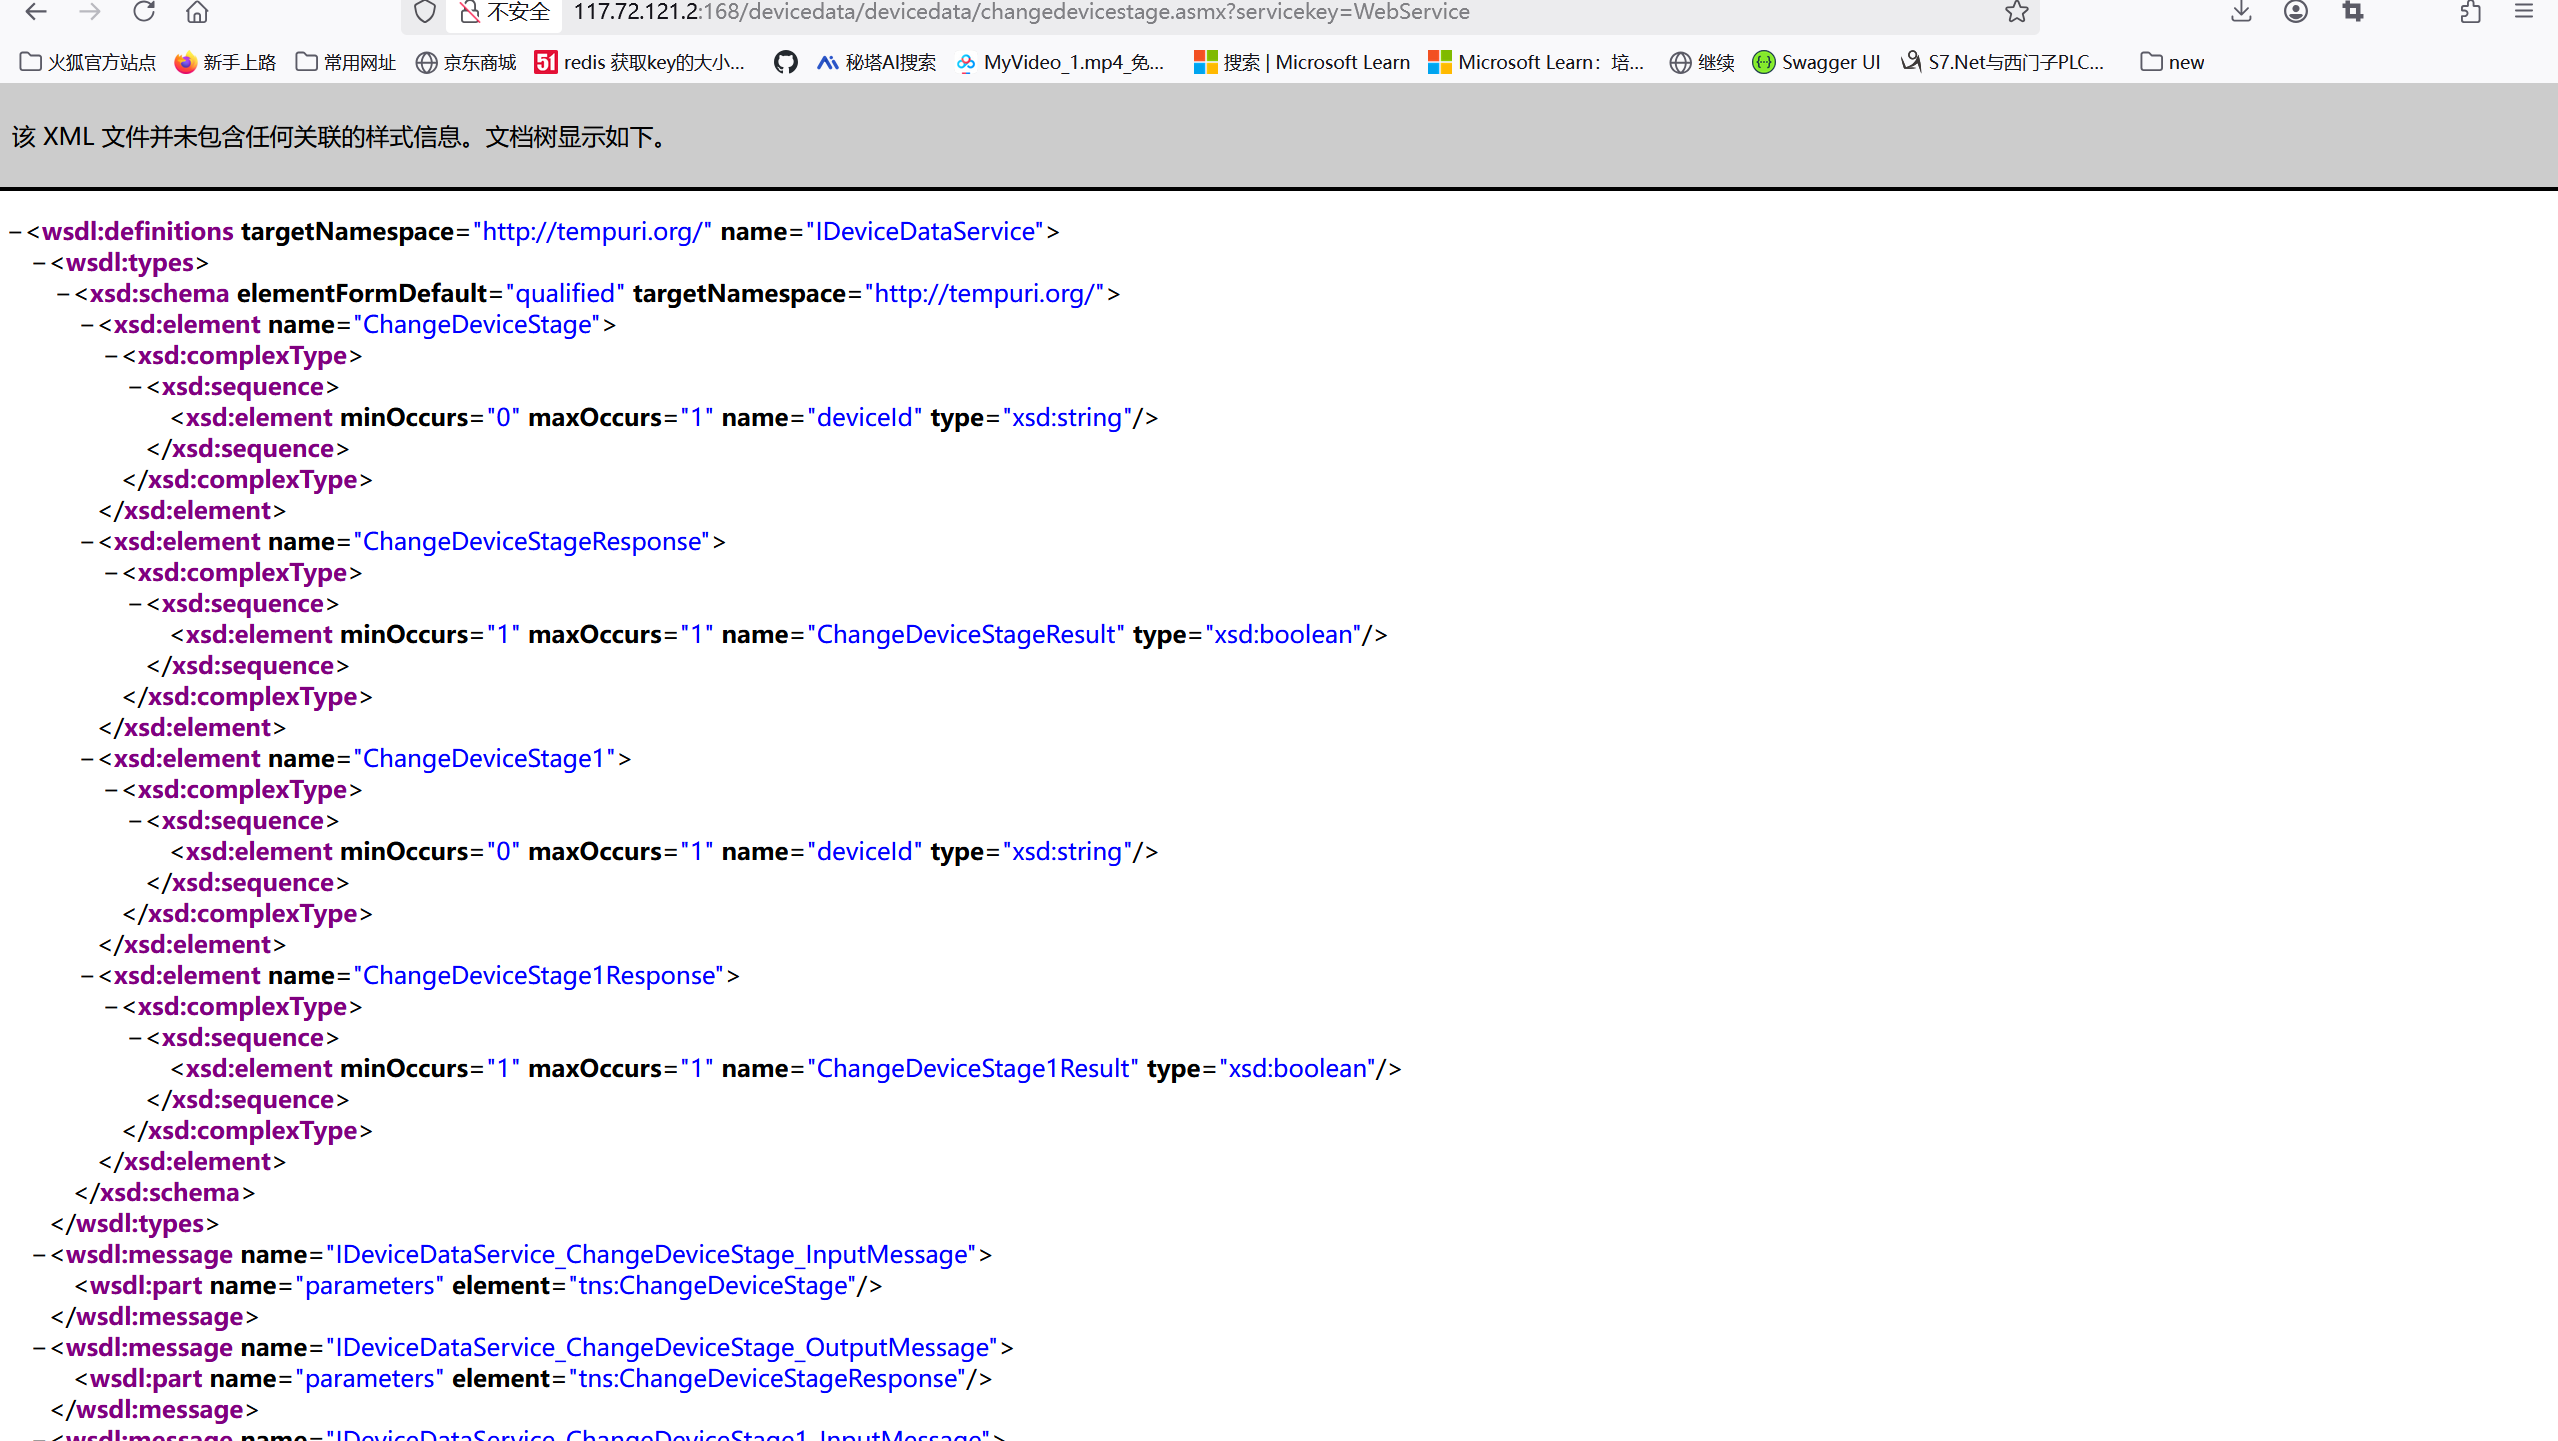
Task: Collapse the ChangeDeviceStage1 element node
Action: coord(87,759)
